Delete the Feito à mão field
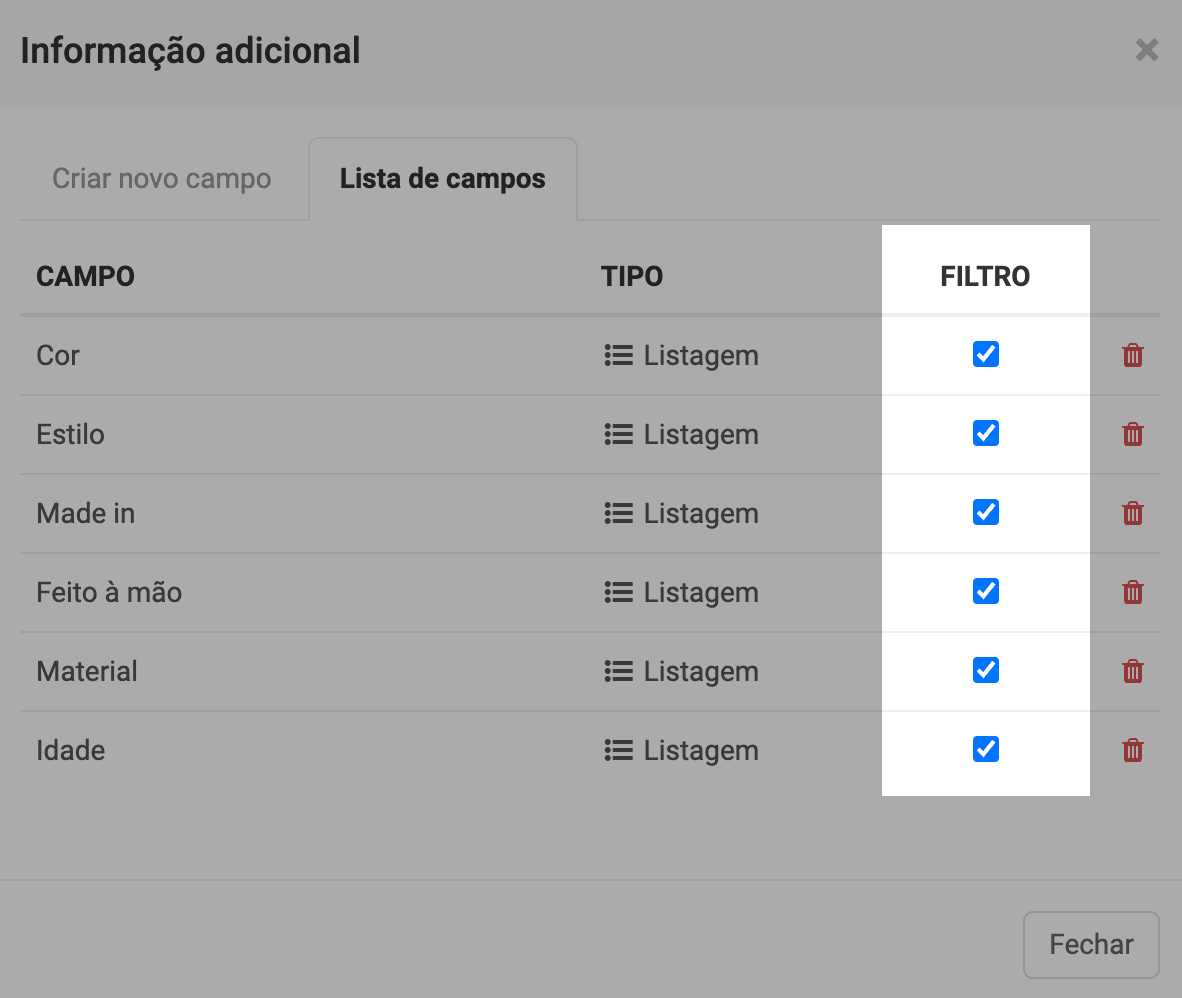Screen dimensions: 1182x998 coord(1132,592)
